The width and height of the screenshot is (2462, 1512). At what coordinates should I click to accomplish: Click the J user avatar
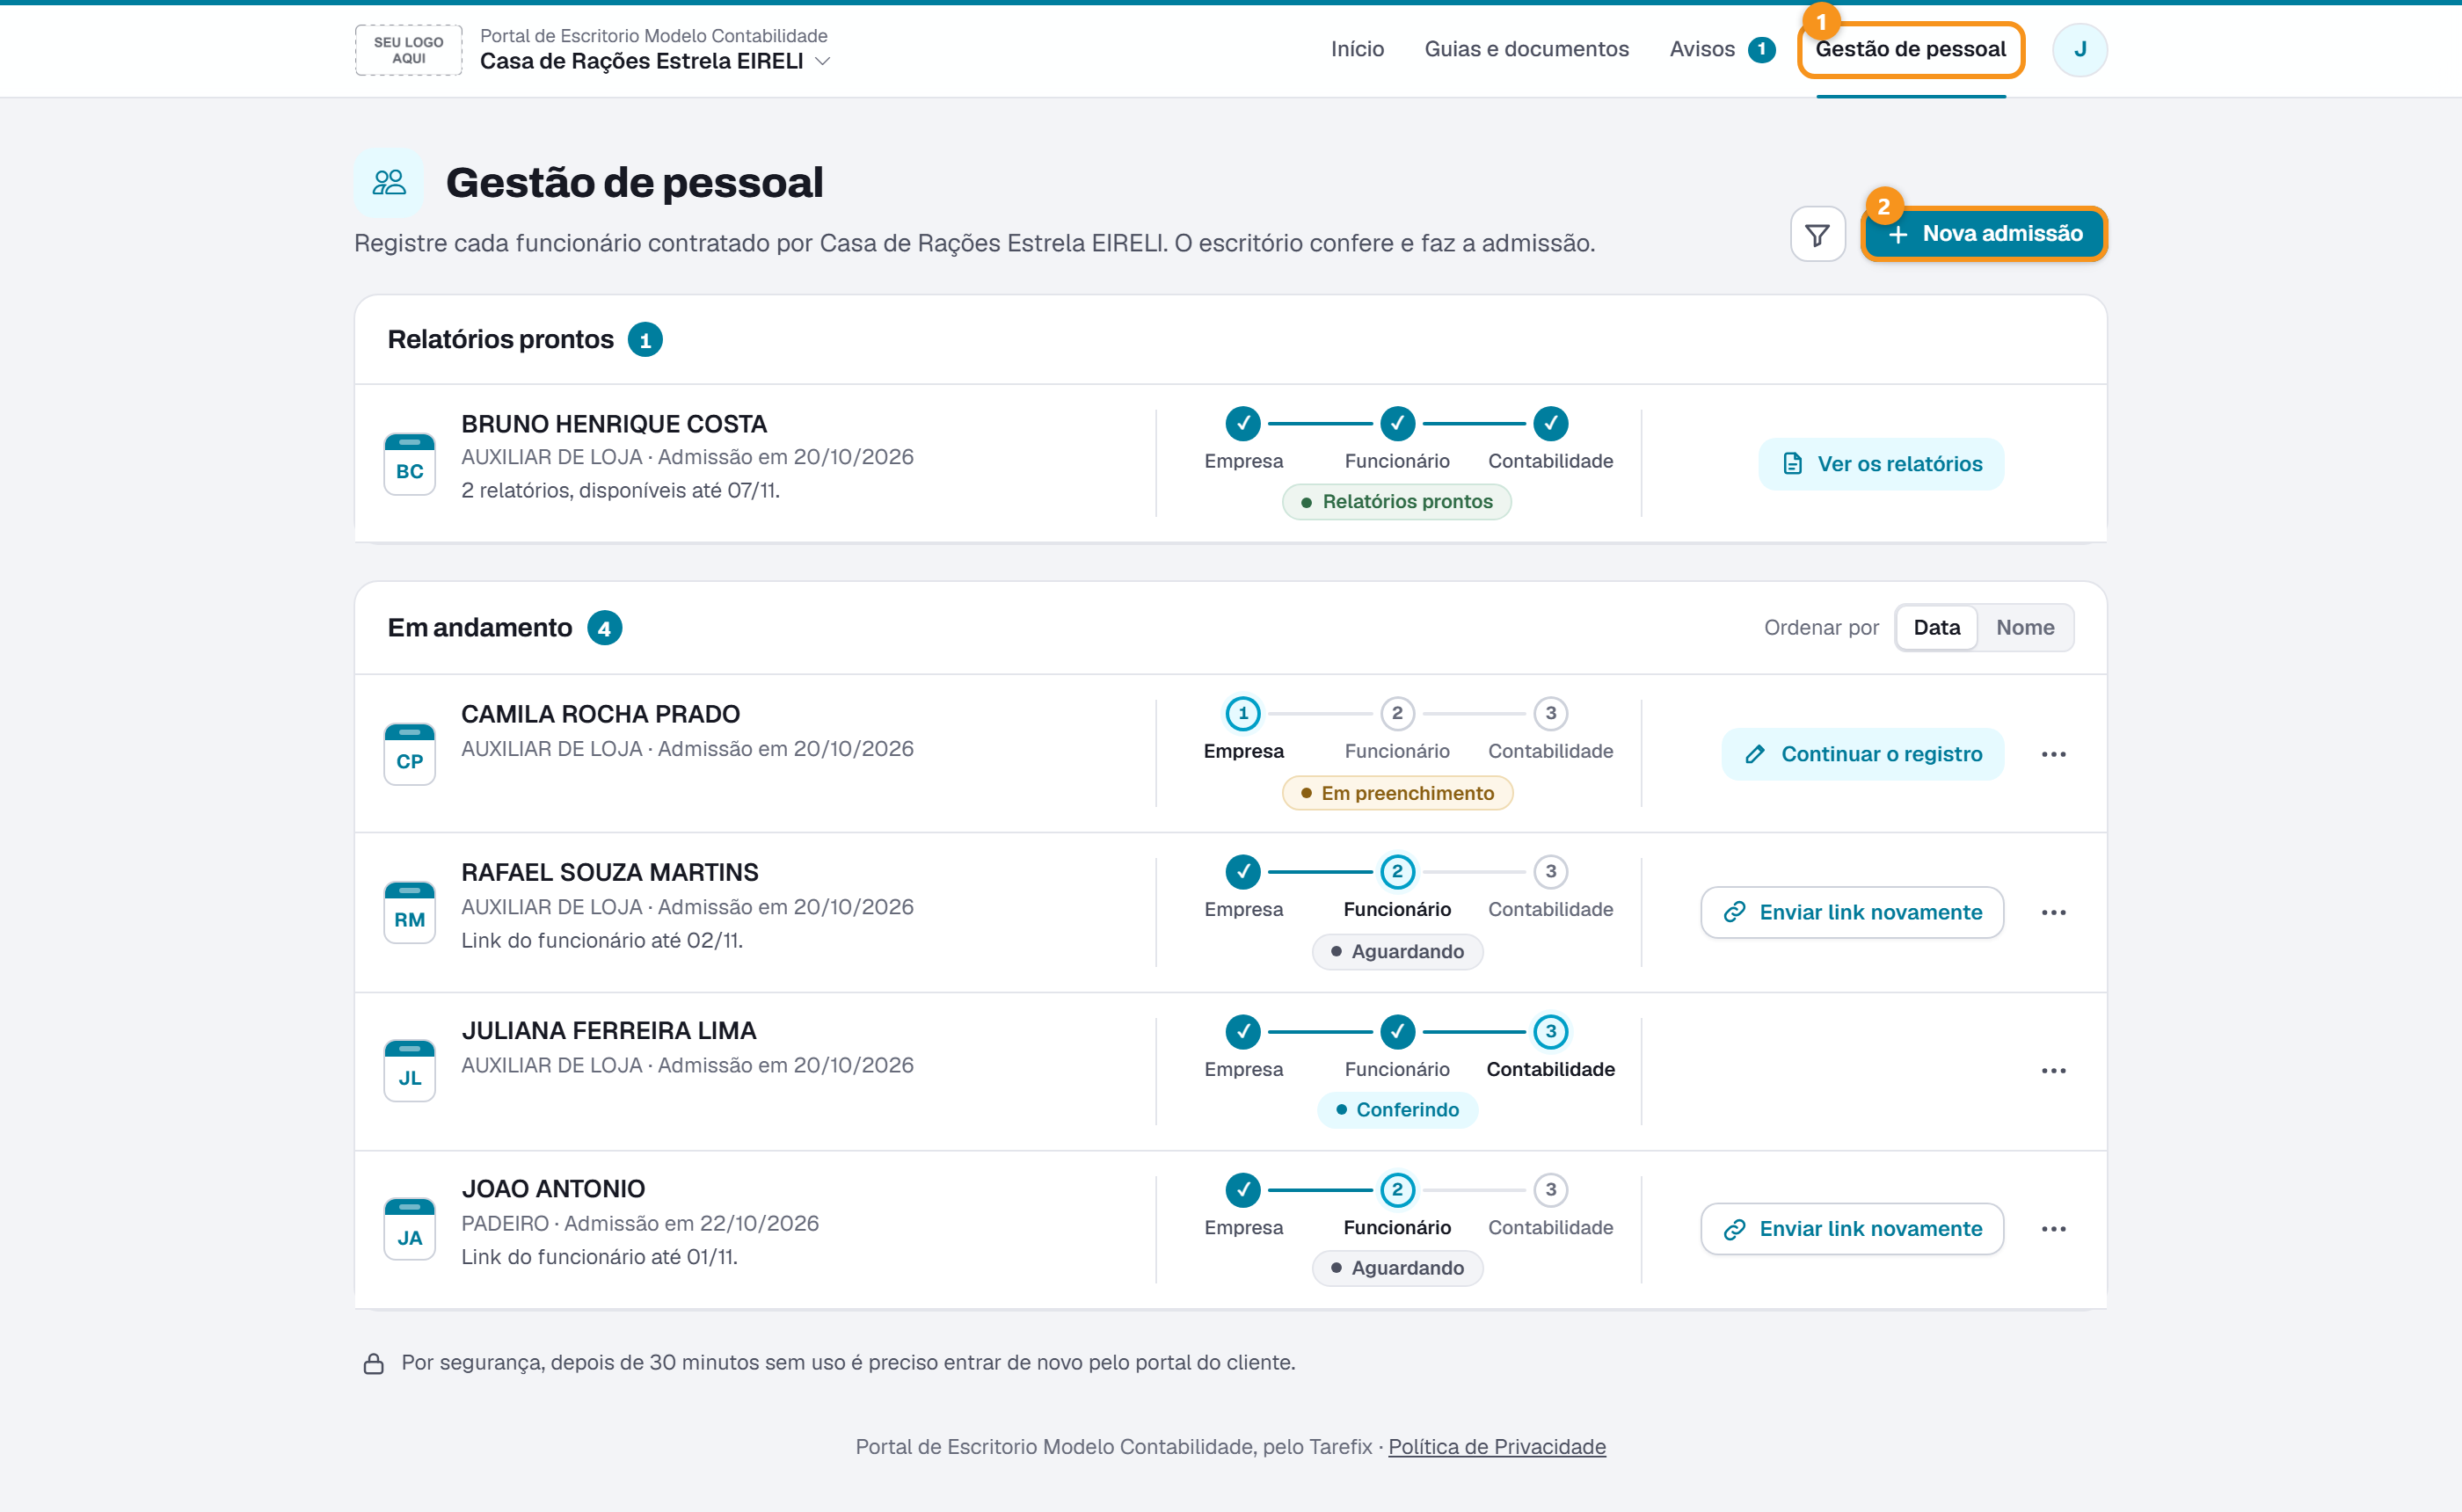[x=2079, y=49]
